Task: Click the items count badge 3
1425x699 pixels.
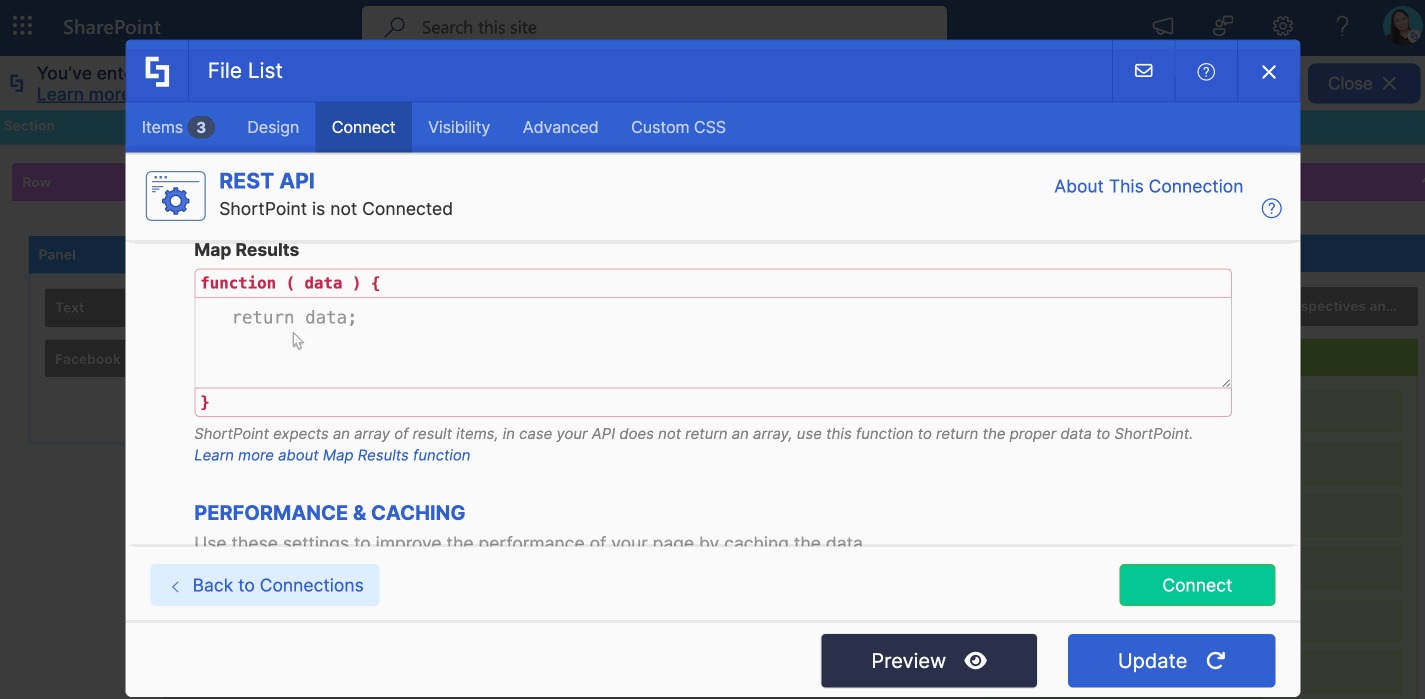Action: tap(201, 127)
